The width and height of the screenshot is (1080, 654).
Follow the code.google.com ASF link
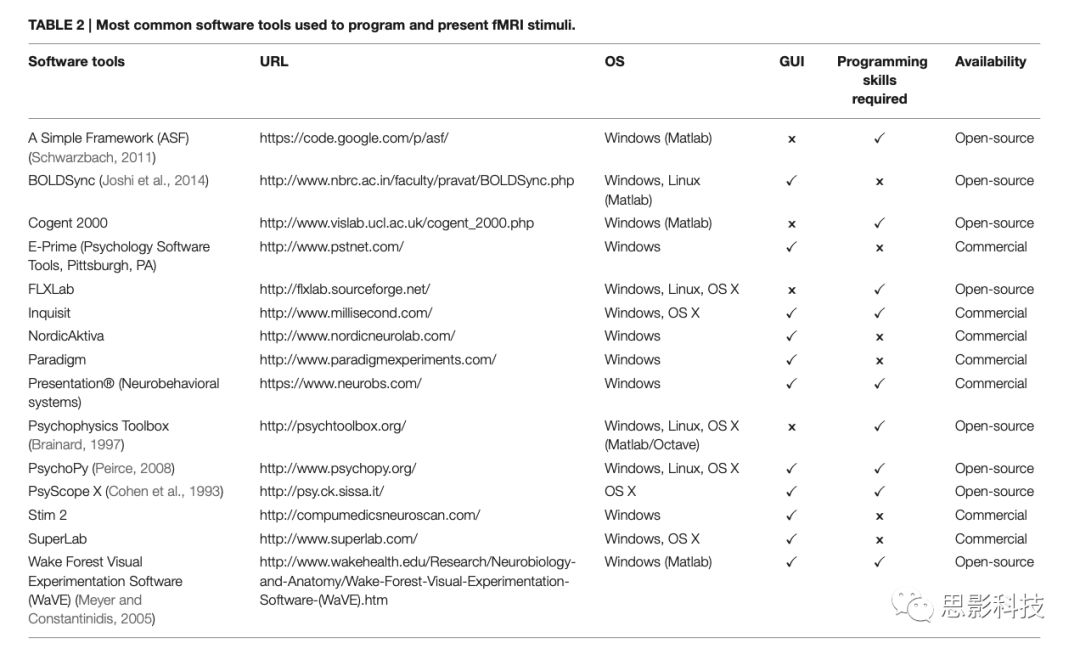click(x=360, y=138)
